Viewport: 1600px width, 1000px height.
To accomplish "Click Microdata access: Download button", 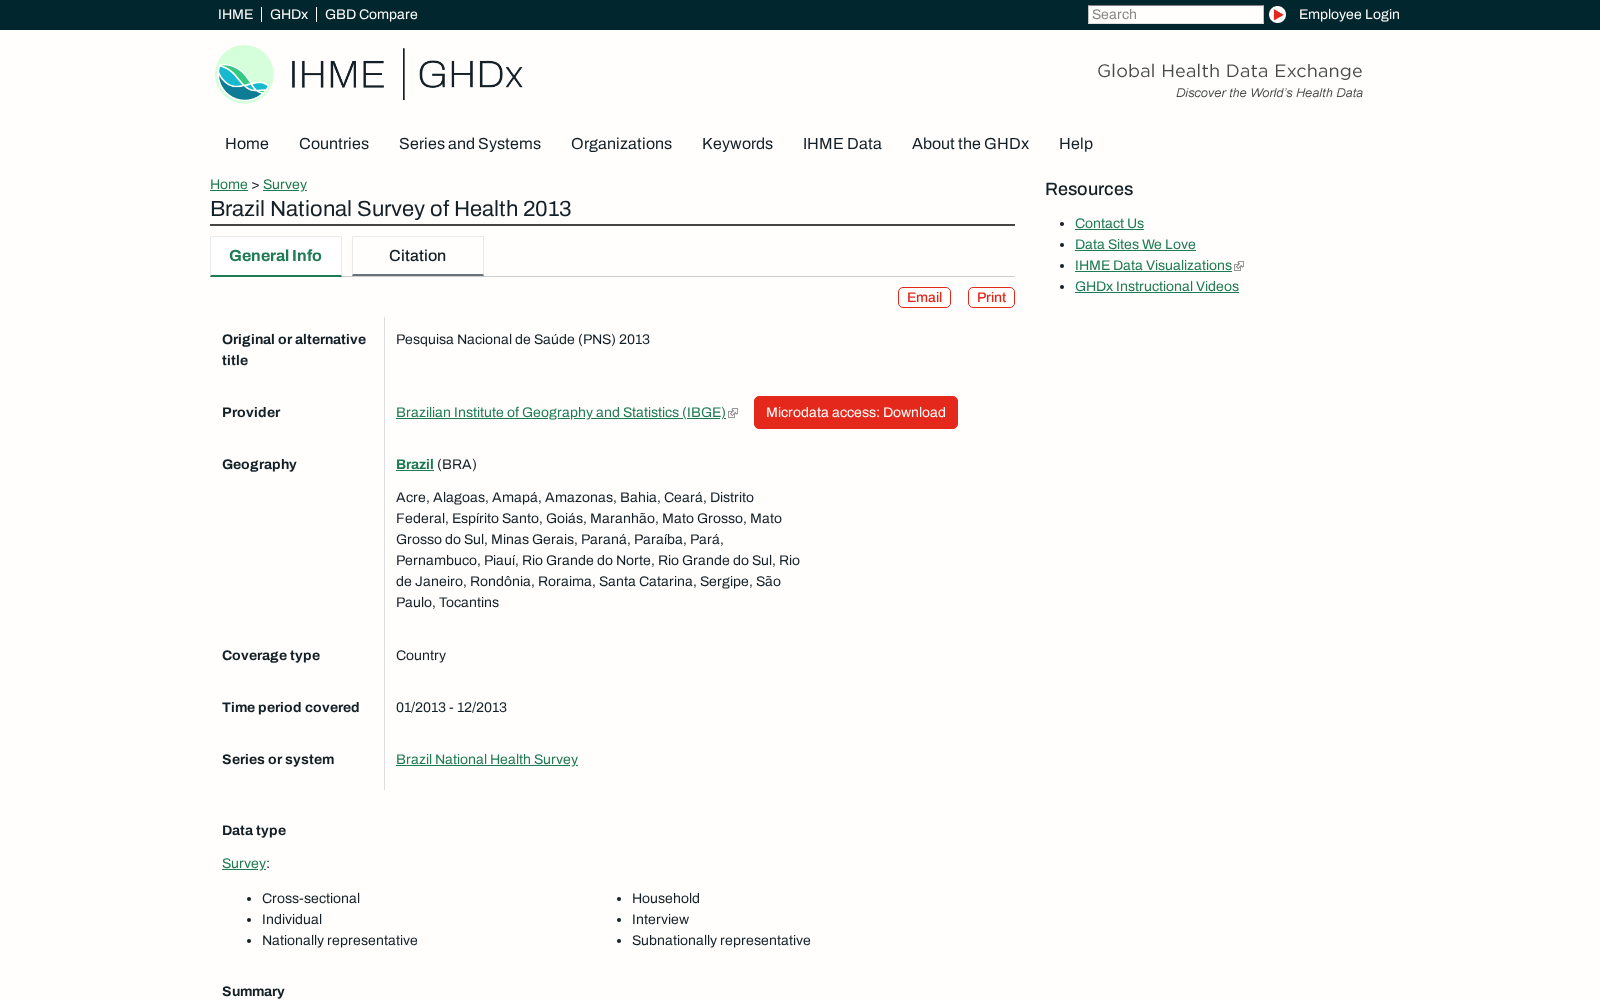I will coord(856,412).
